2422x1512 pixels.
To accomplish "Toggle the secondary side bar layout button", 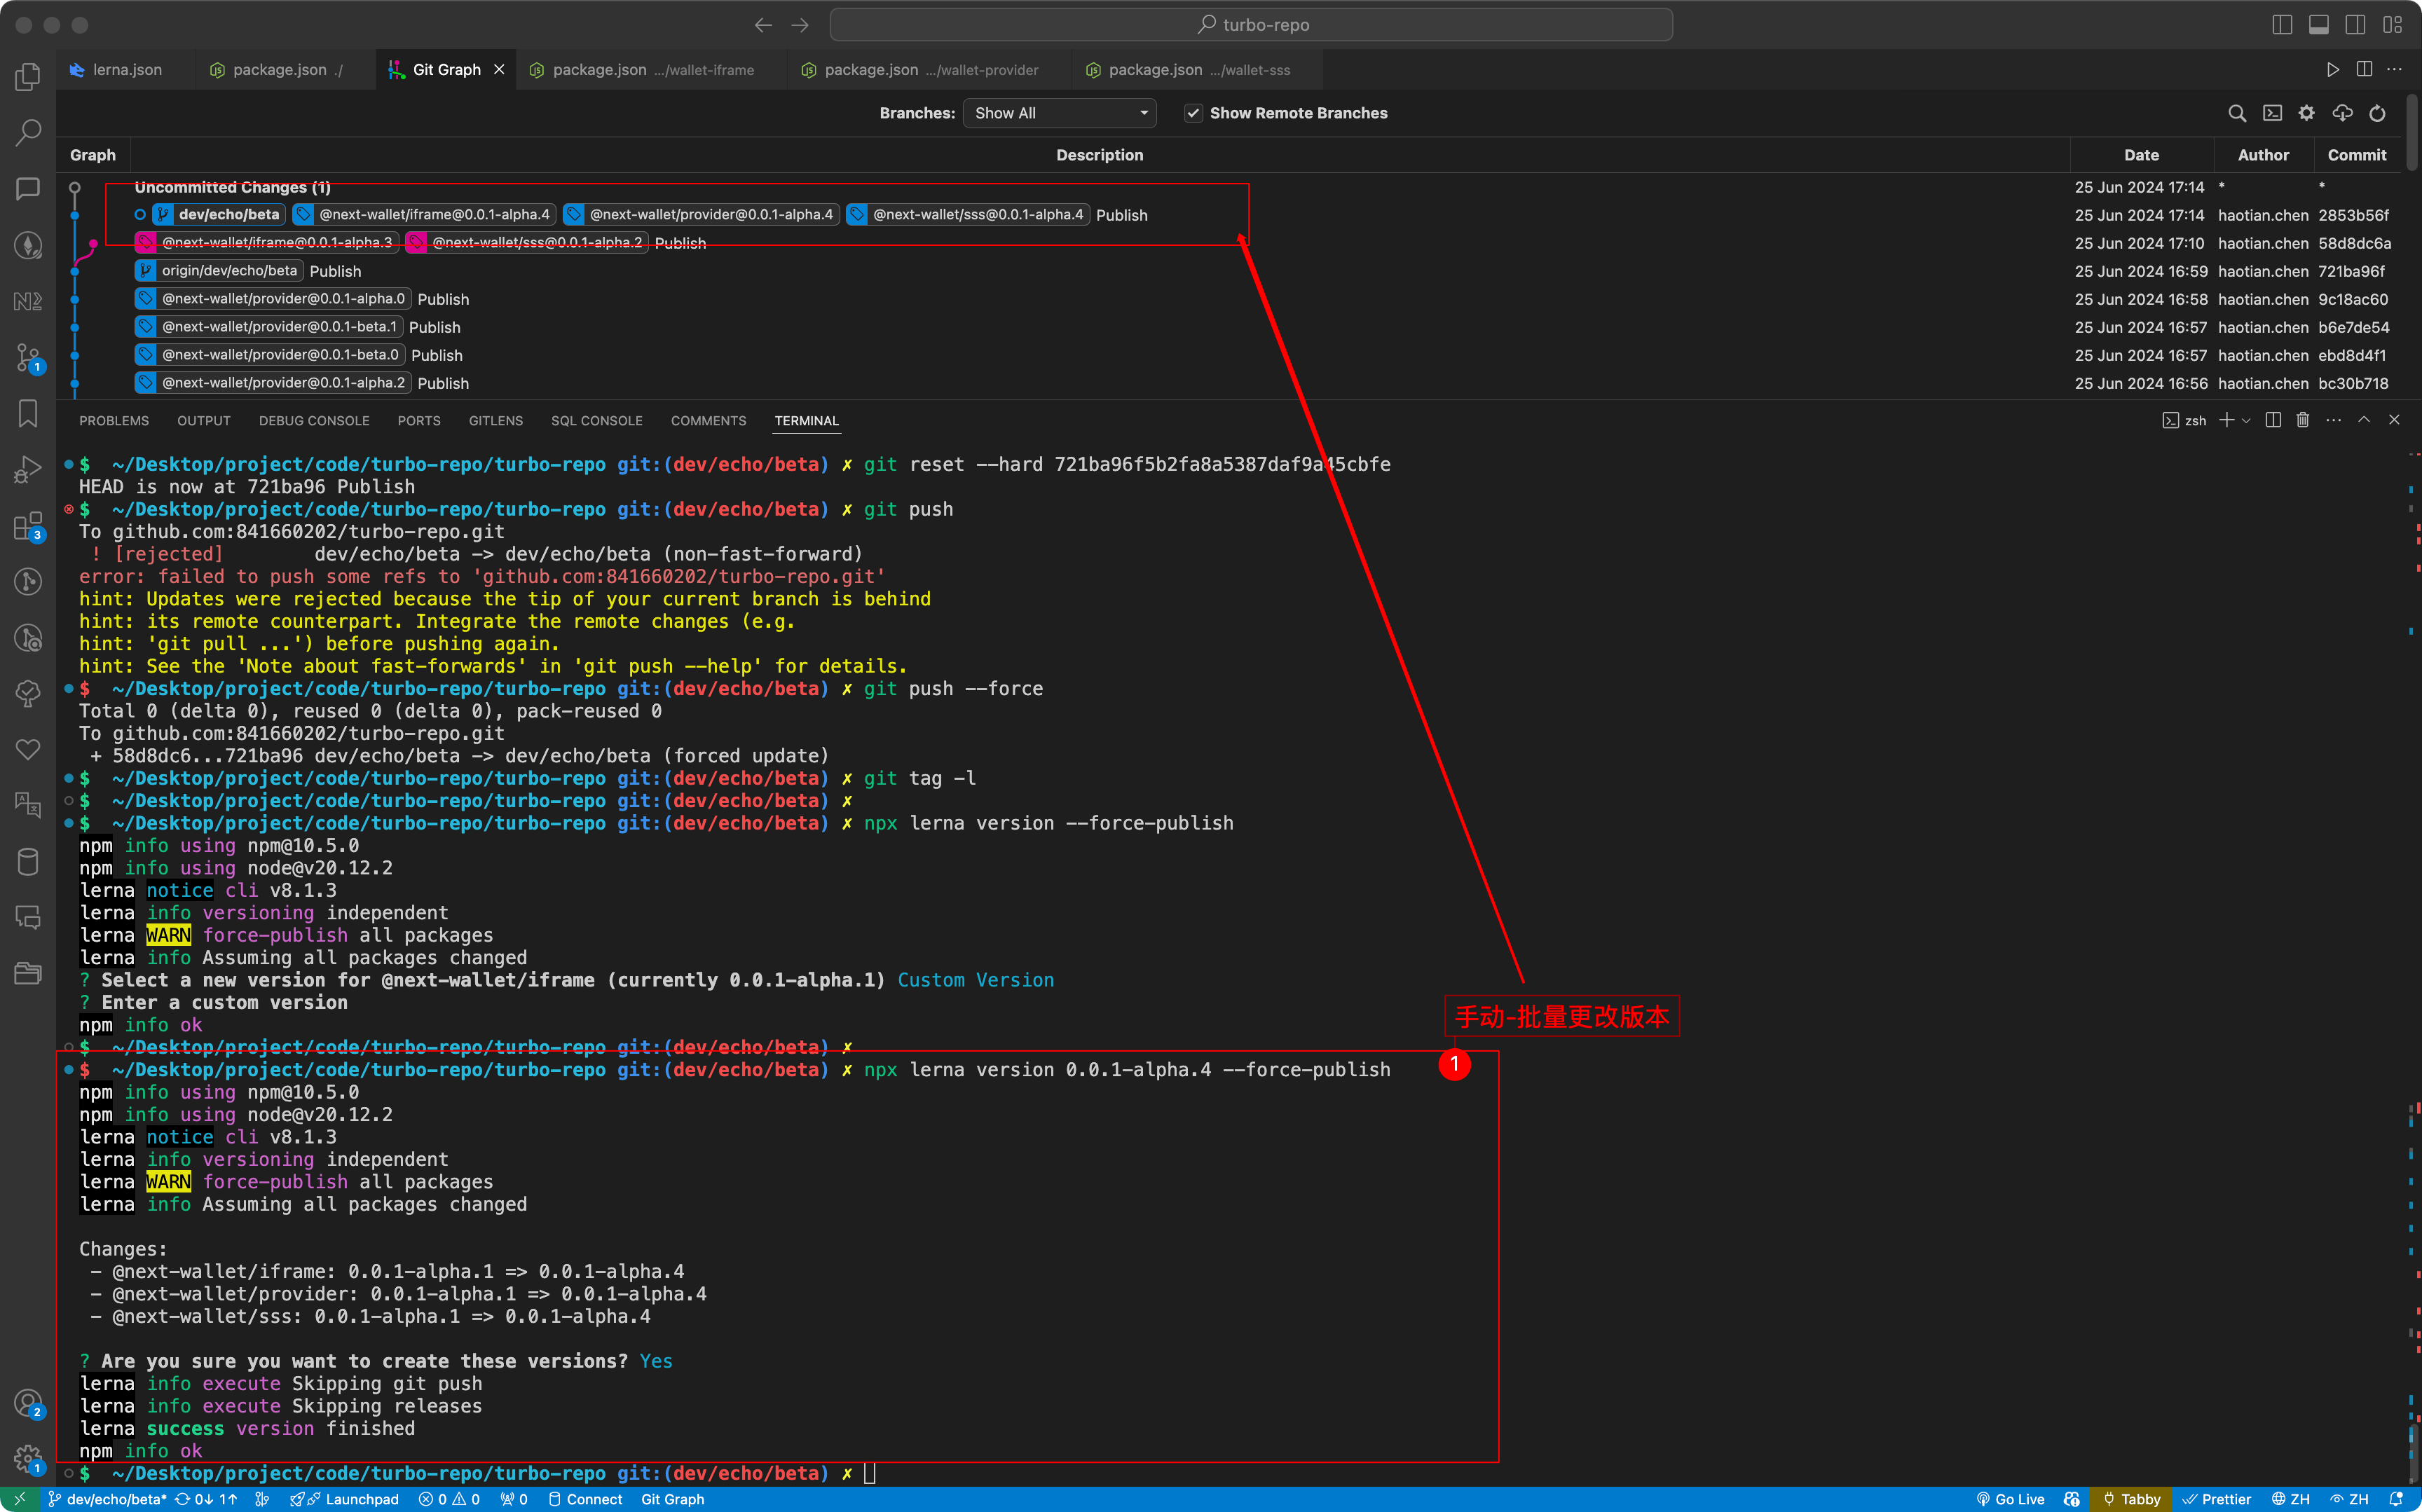I will point(2356,25).
